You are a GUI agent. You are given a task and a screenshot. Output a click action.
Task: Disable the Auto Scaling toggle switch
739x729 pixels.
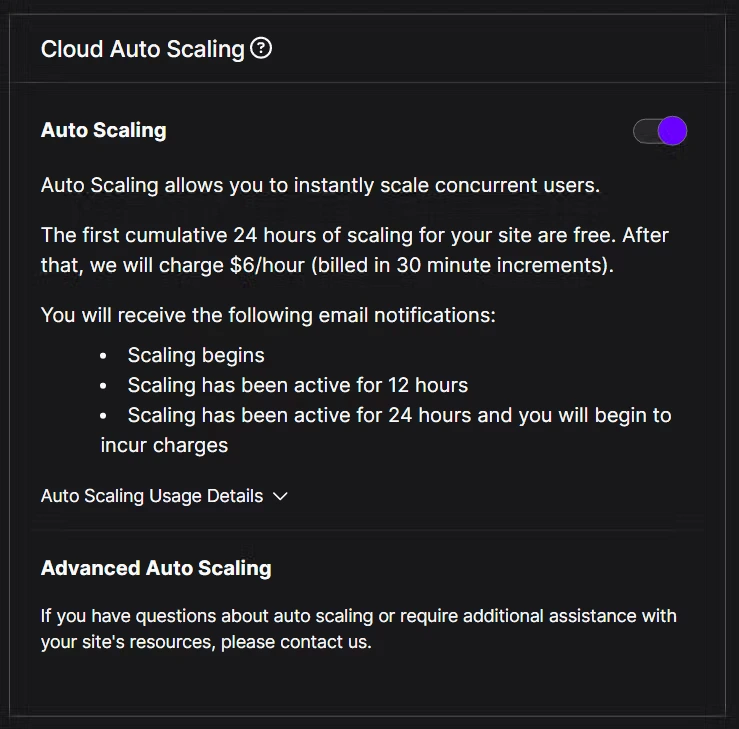pos(660,131)
